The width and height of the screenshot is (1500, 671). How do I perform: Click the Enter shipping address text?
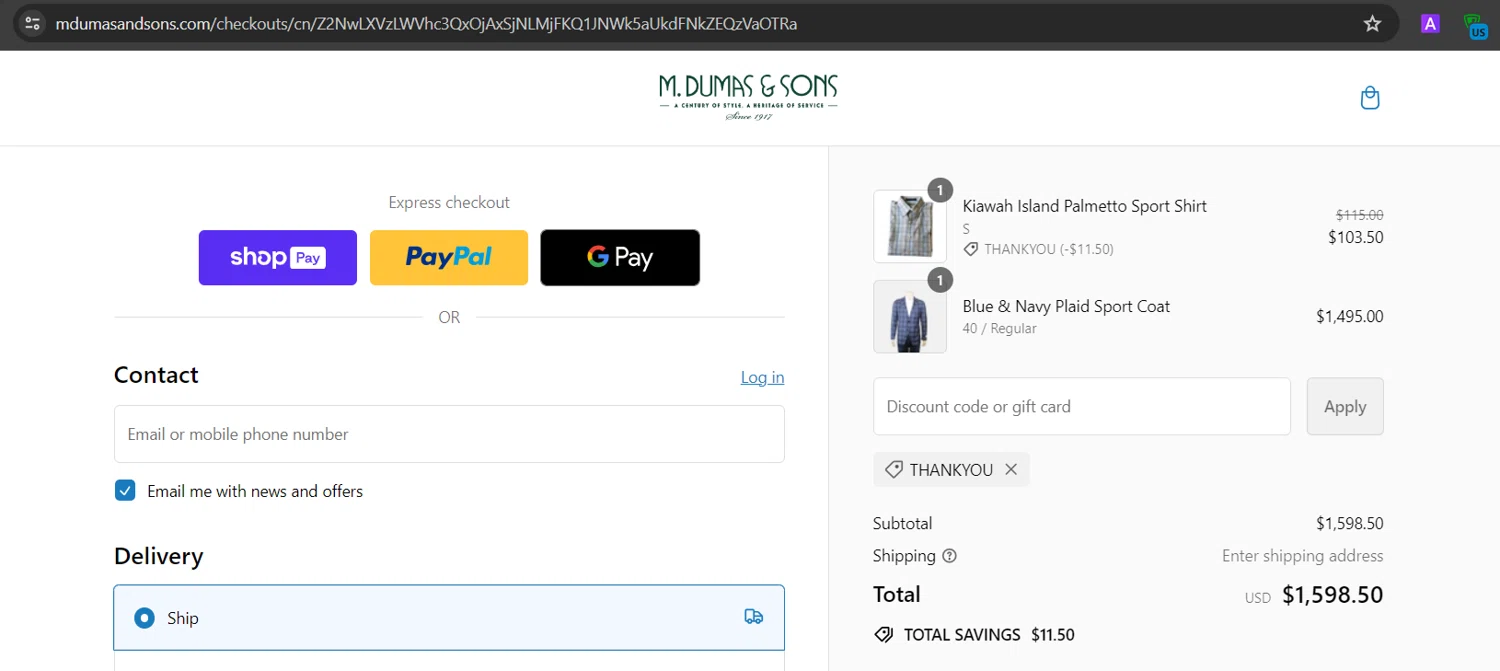[1303, 556]
